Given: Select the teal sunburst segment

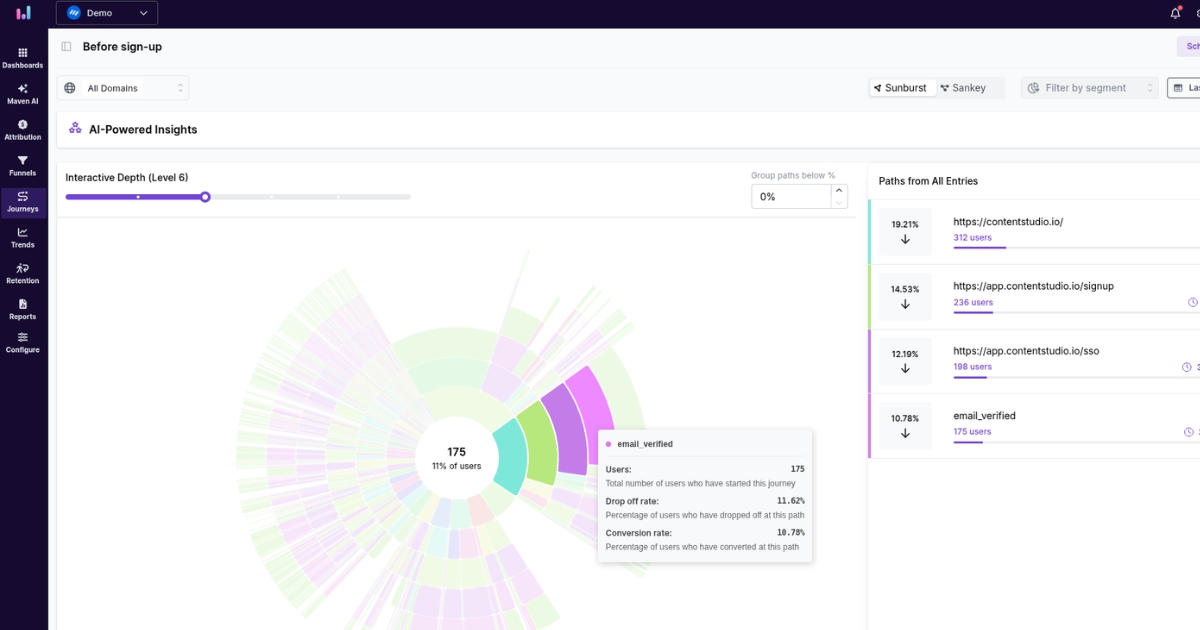Looking at the screenshot, I should pyautogui.click(x=510, y=456).
